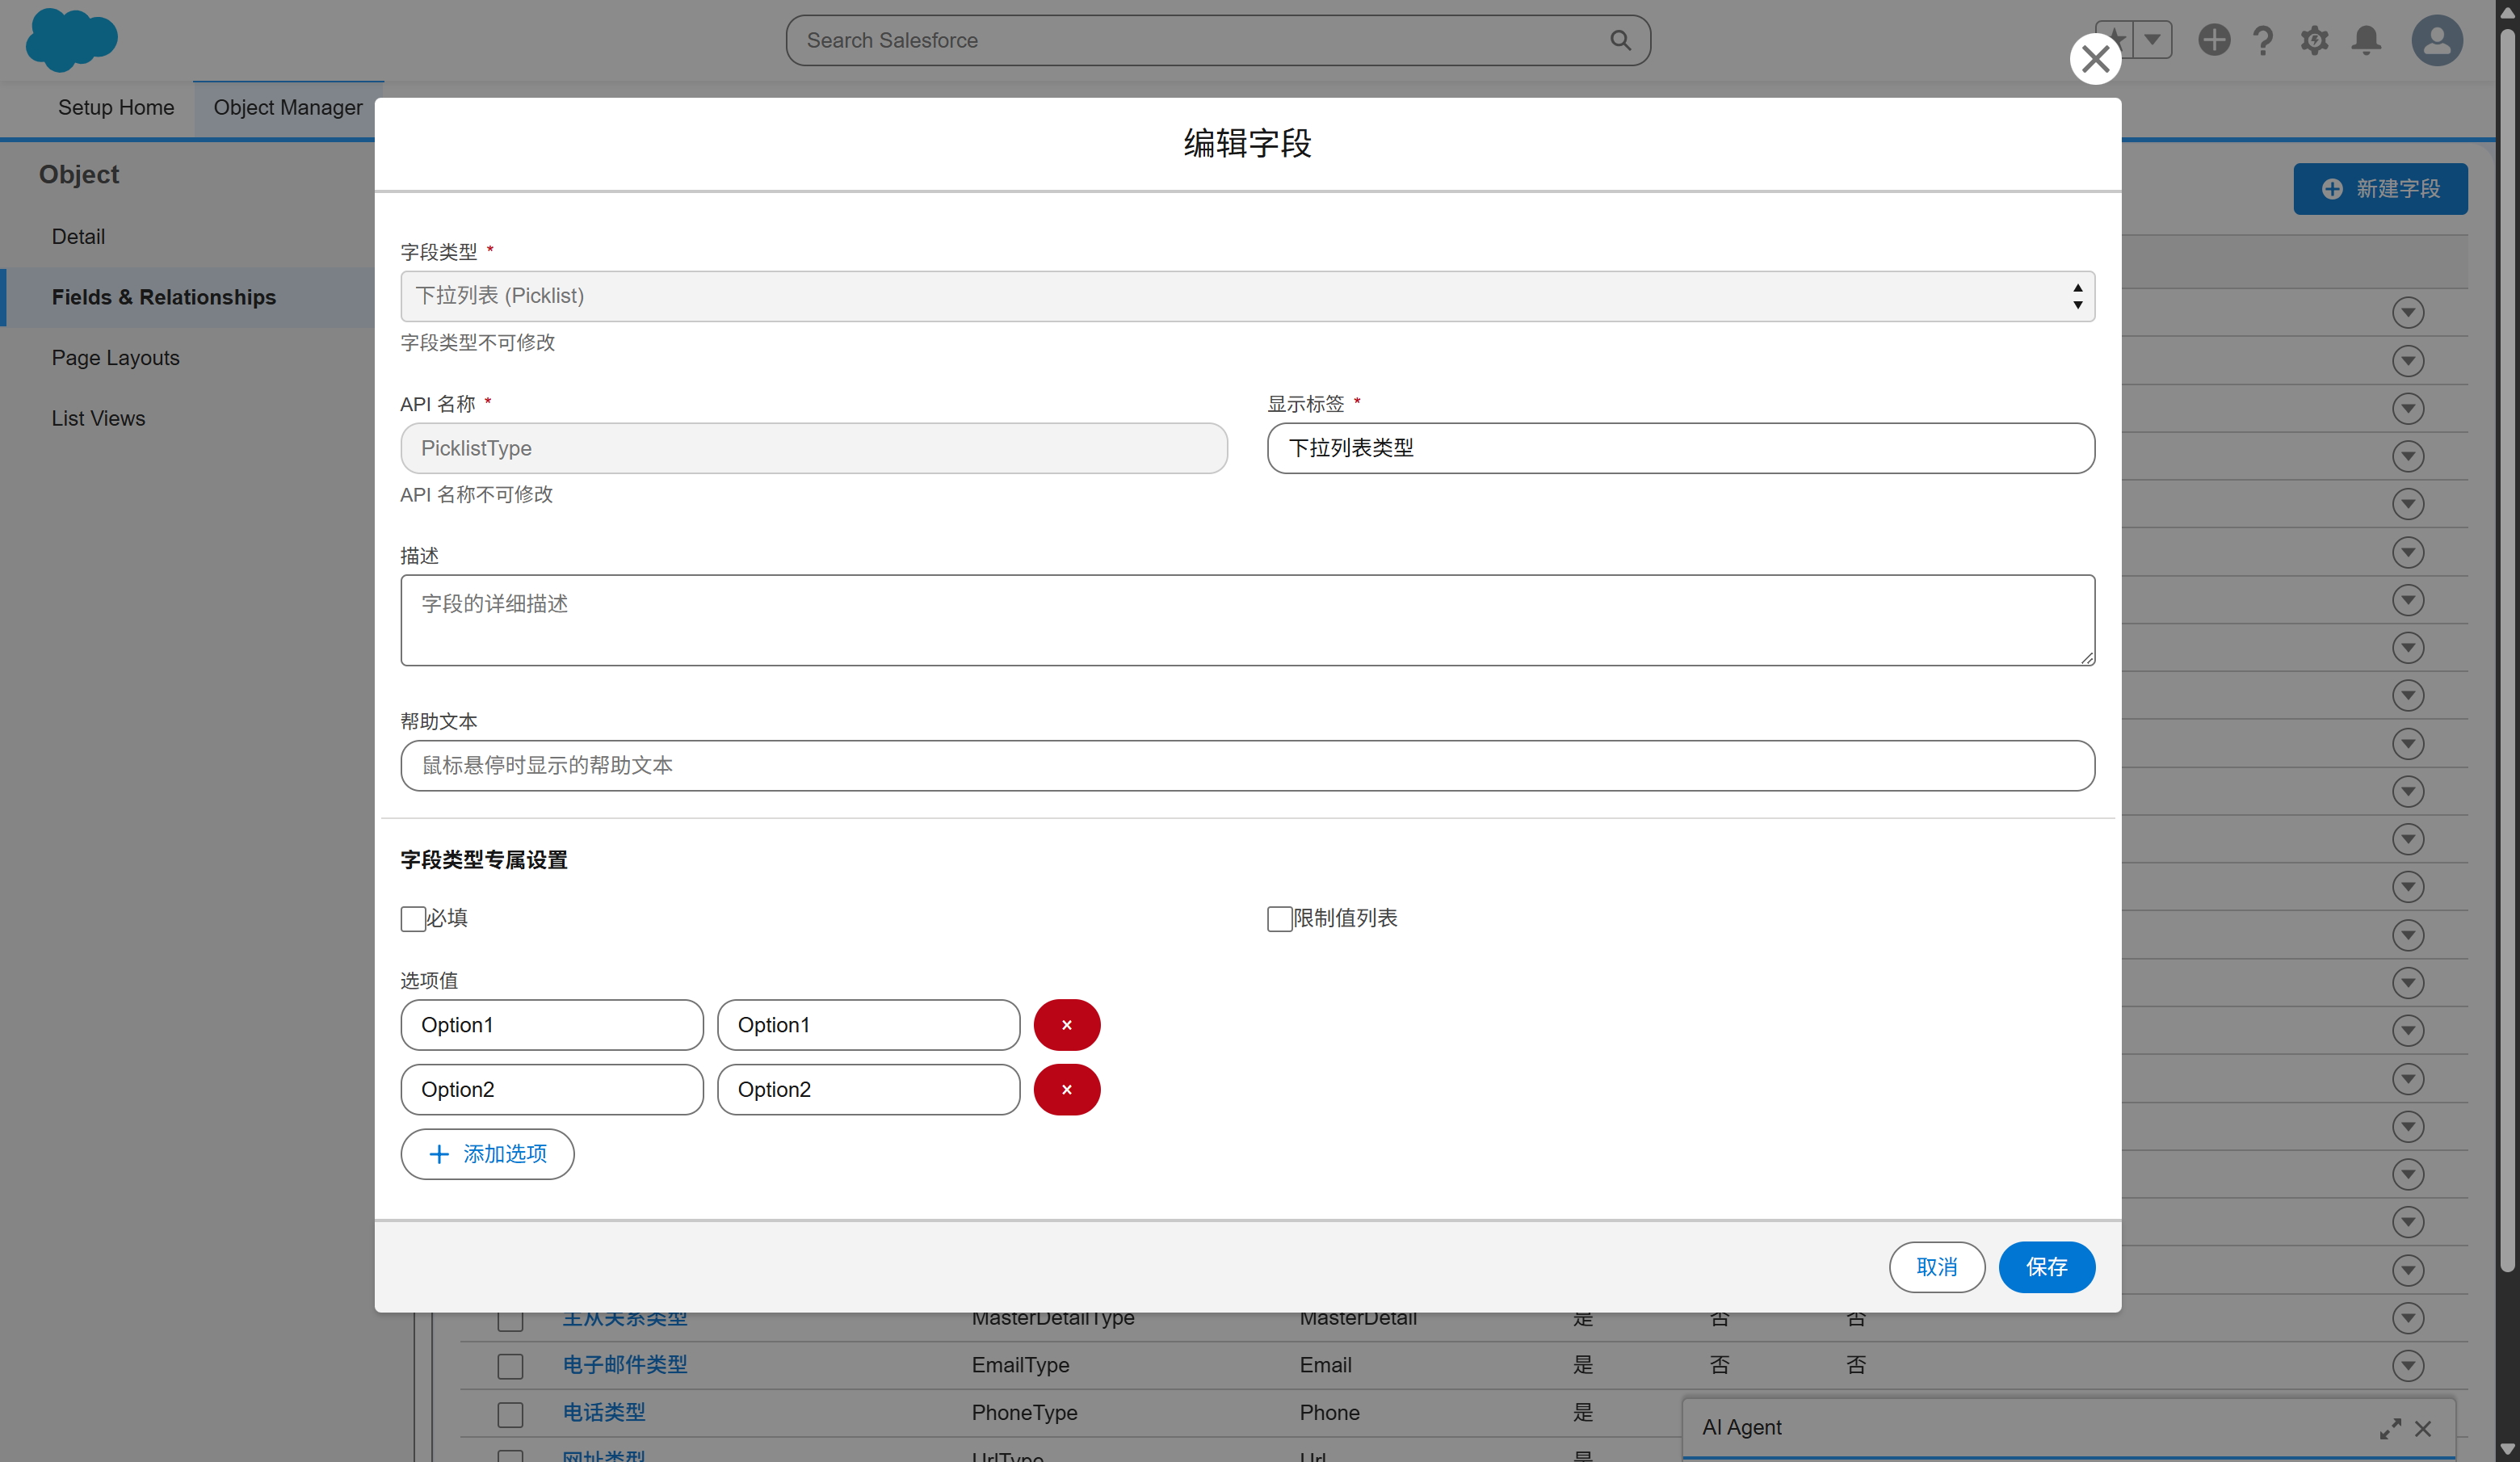Click the 显示标签 input field

(x=1681, y=448)
